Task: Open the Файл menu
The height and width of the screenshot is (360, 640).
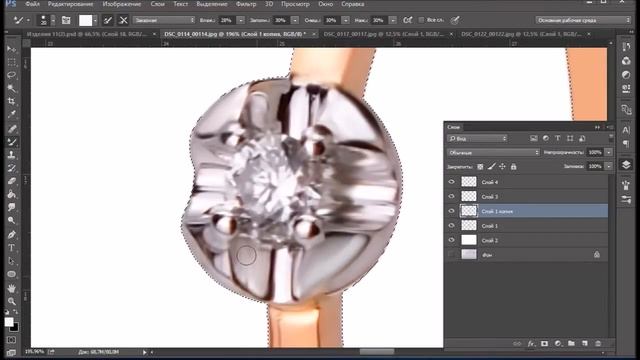Action: click(x=32, y=4)
